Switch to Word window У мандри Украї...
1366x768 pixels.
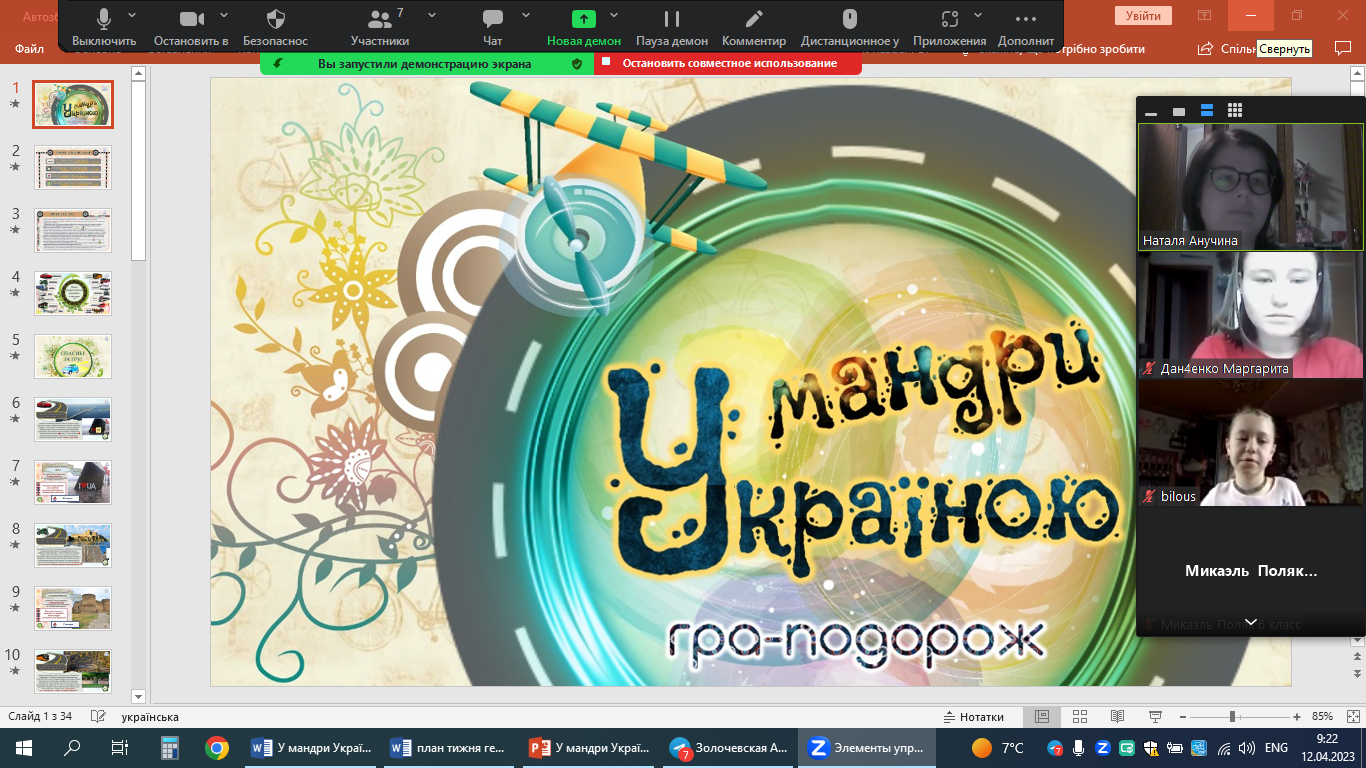click(x=311, y=748)
